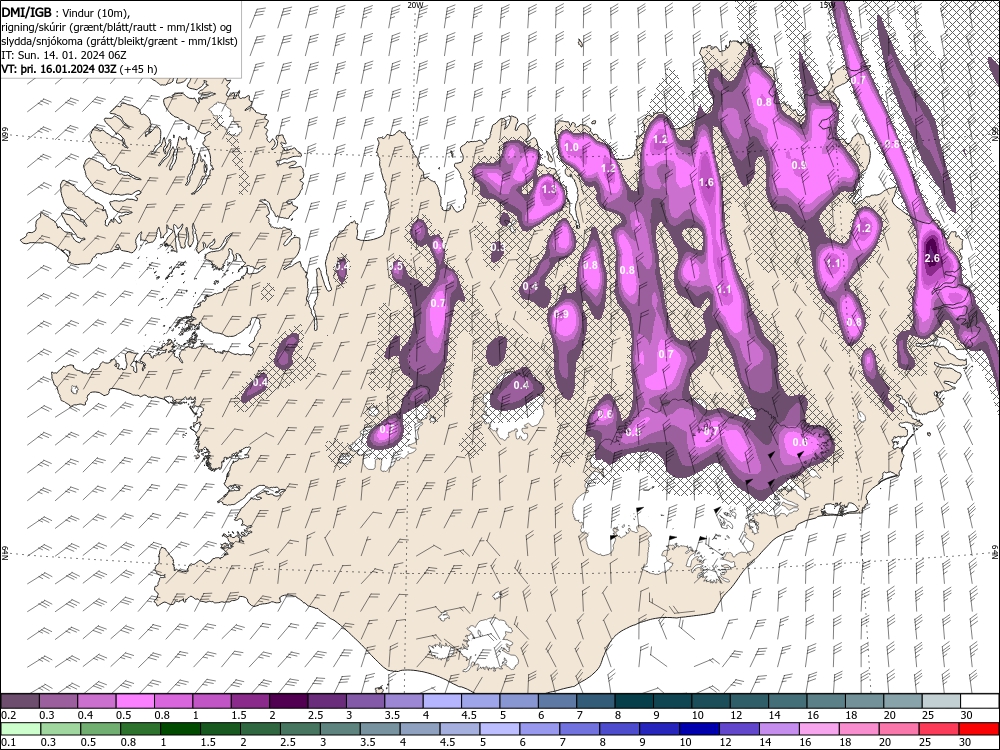Click the 0.3 snowfall value on the map
Image resolution: width=1000 pixels, height=750 pixels.
[498, 247]
